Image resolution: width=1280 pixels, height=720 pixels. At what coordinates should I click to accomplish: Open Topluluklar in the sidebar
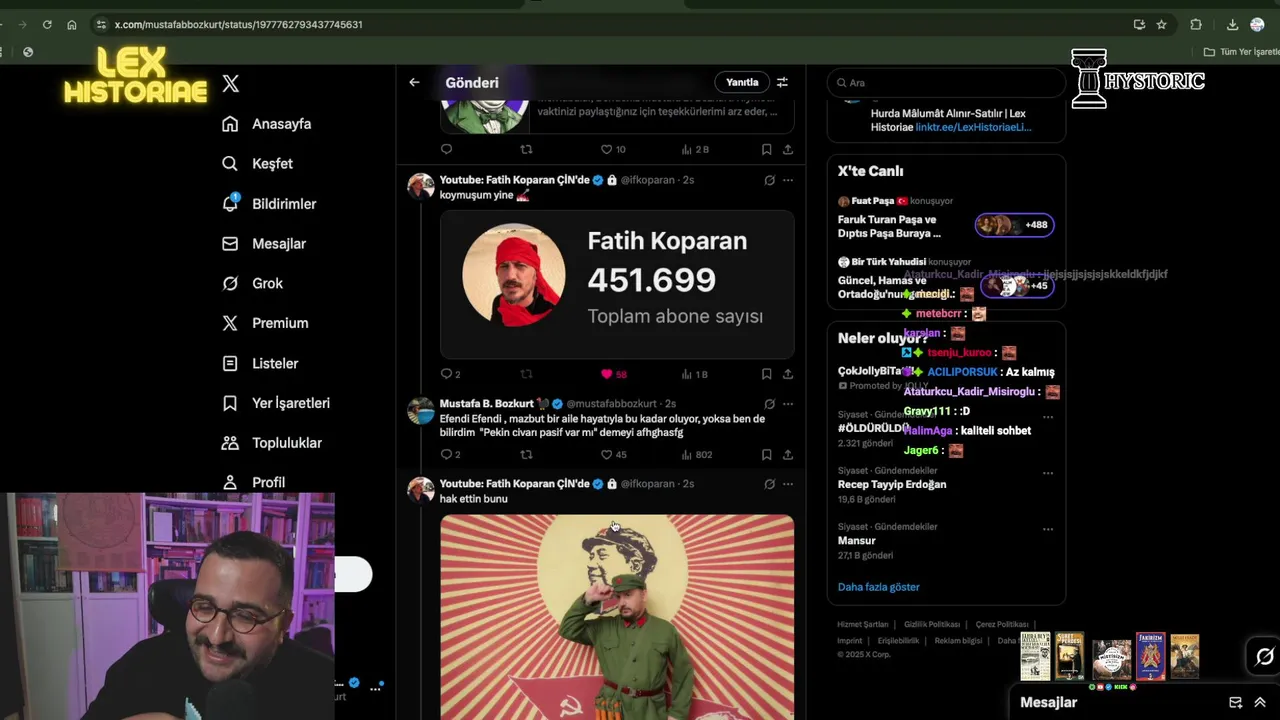[272, 443]
